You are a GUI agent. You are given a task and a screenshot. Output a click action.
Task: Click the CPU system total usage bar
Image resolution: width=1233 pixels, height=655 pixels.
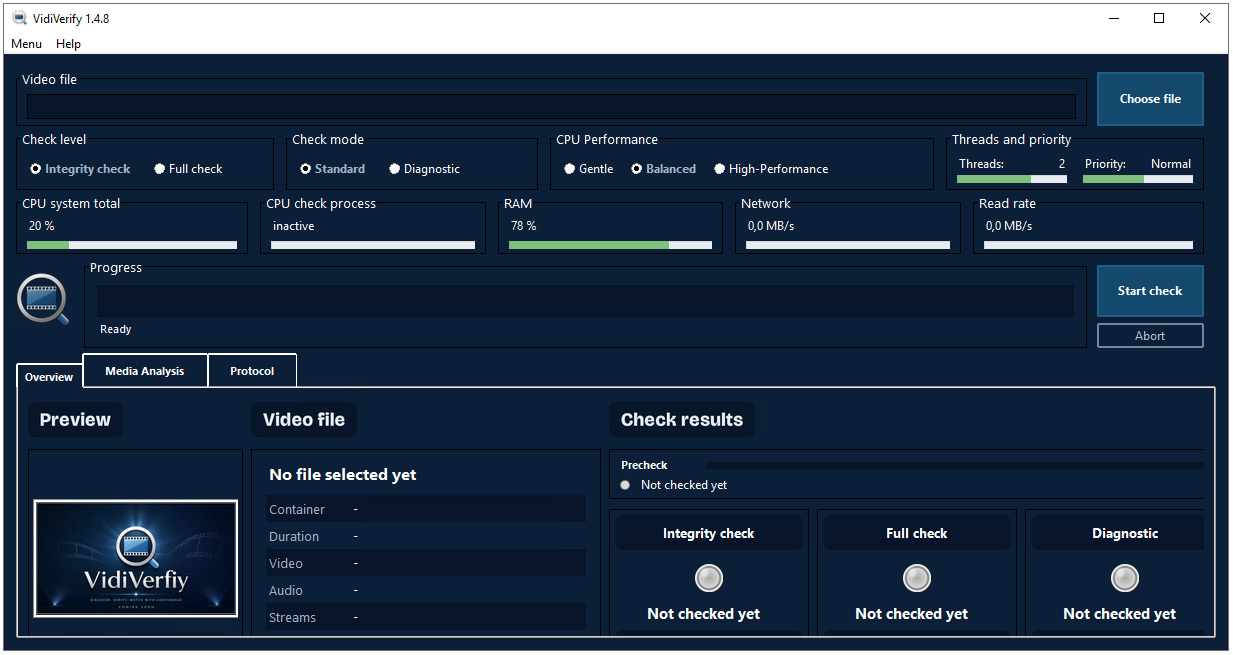pyautogui.click(x=132, y=245)
